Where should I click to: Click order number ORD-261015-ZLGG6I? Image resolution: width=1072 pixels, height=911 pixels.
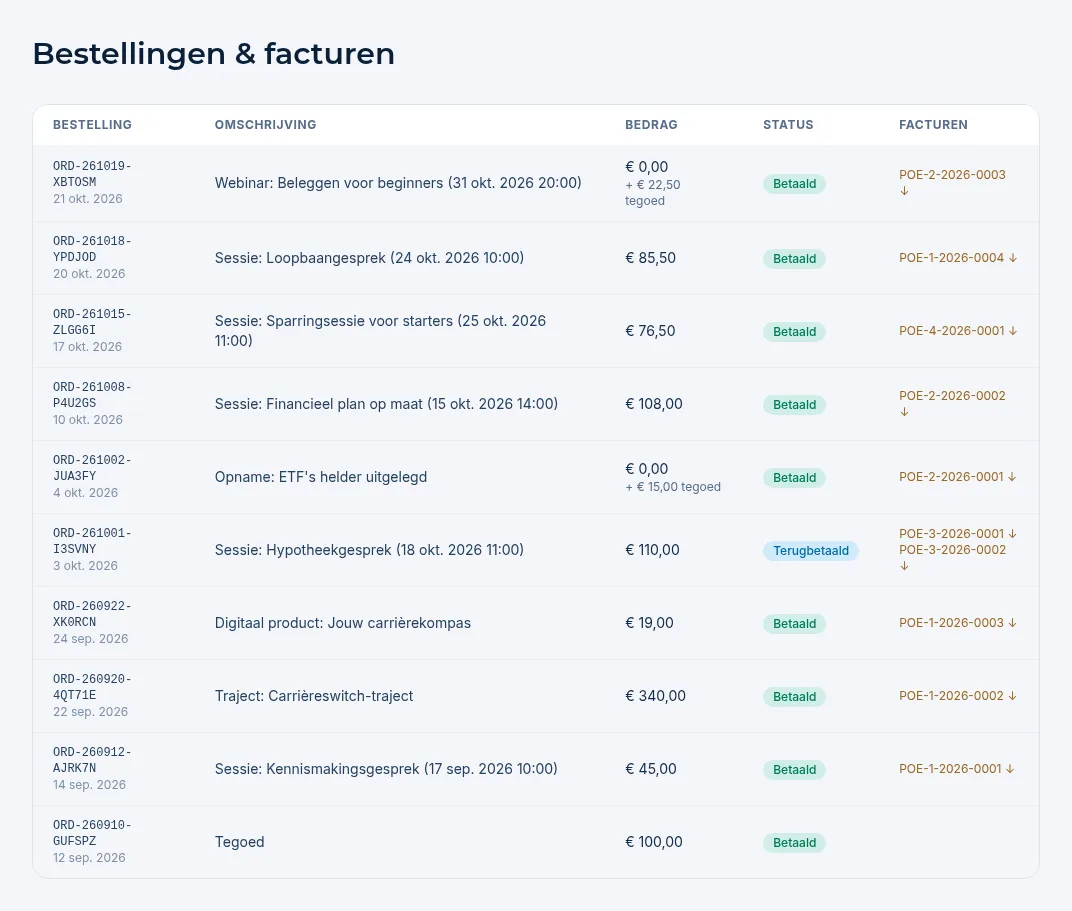tap(92, 322)
